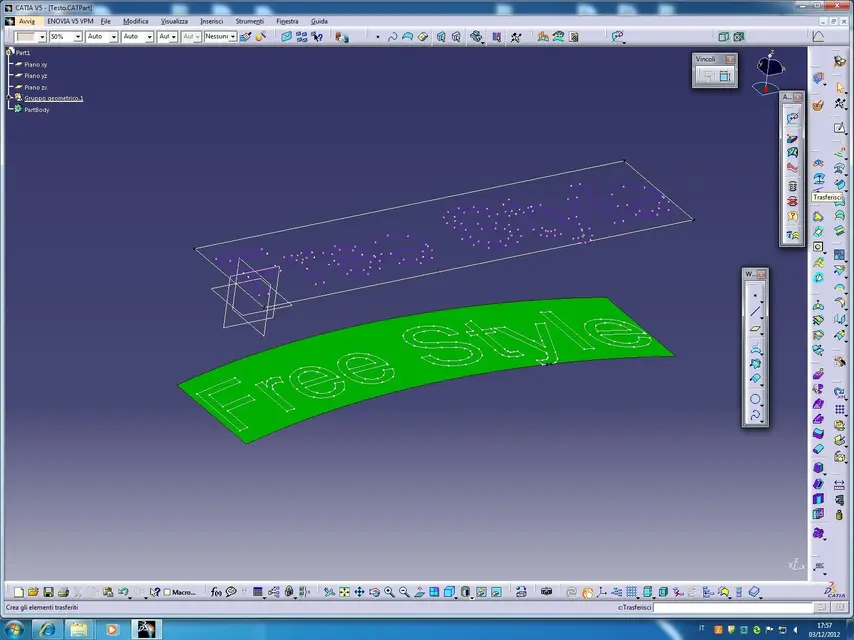Click the Zoom Out magnifier
This screenshot has height=640, width=854.
[x=404, y=592]
